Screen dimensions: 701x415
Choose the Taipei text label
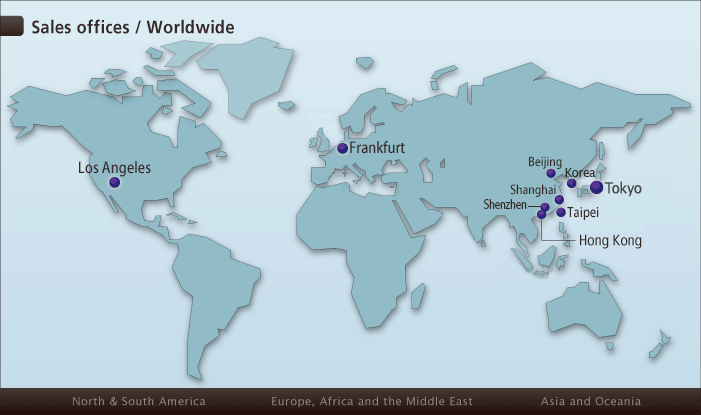(x=583, y=213)
